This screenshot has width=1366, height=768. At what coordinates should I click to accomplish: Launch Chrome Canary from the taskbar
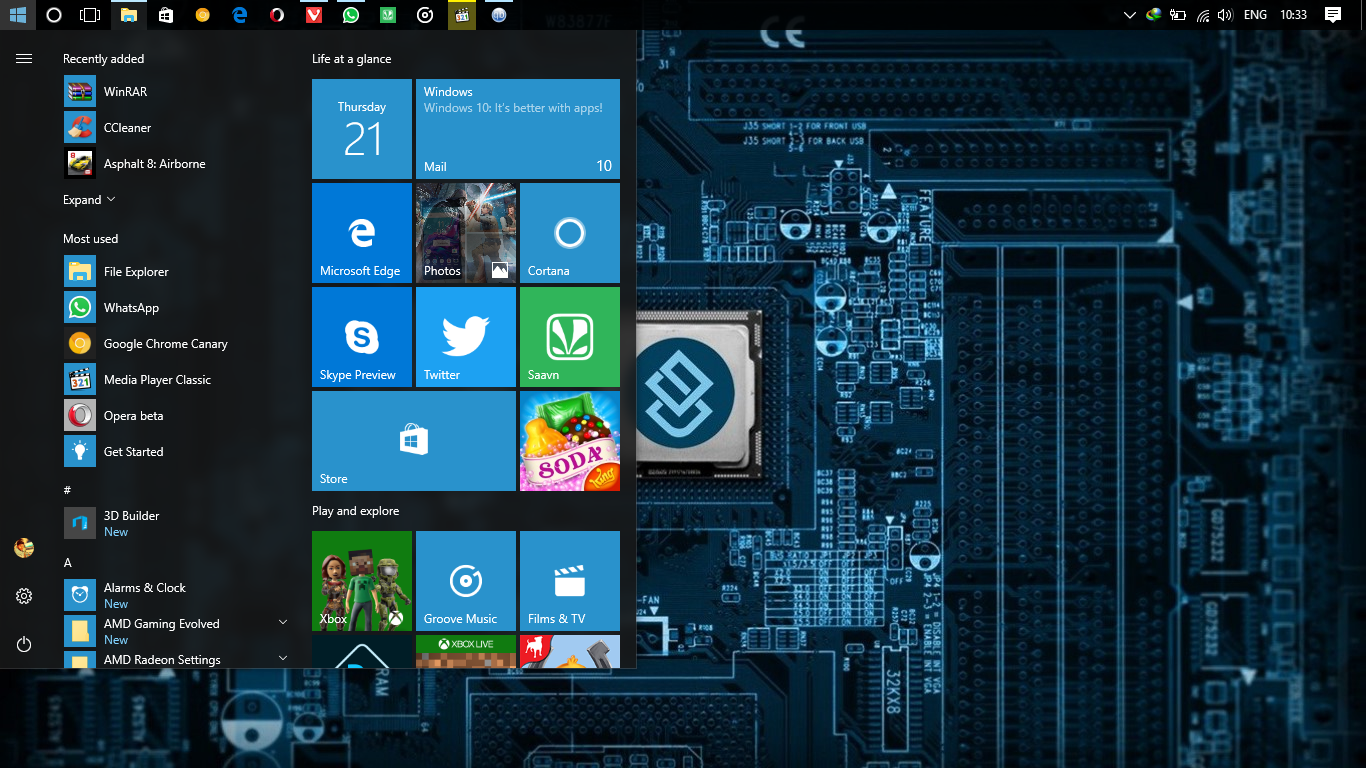[x=203, y=15]
